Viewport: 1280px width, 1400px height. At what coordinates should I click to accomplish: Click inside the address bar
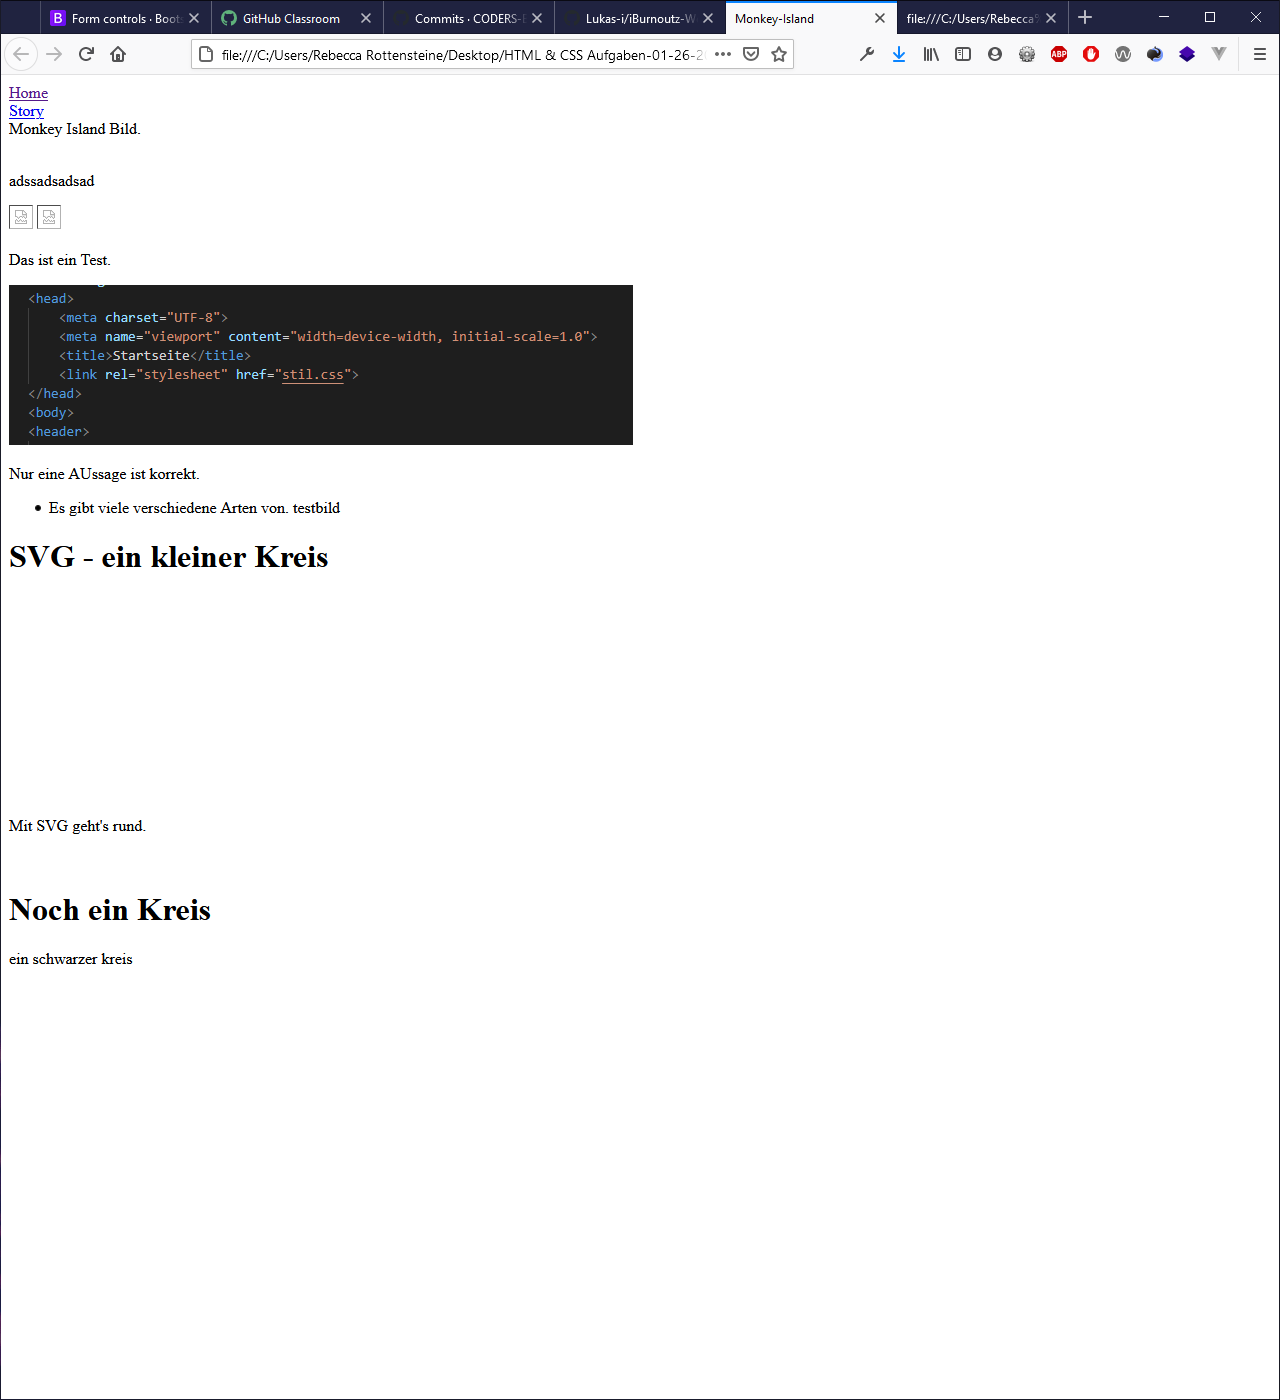click(450, 54)
